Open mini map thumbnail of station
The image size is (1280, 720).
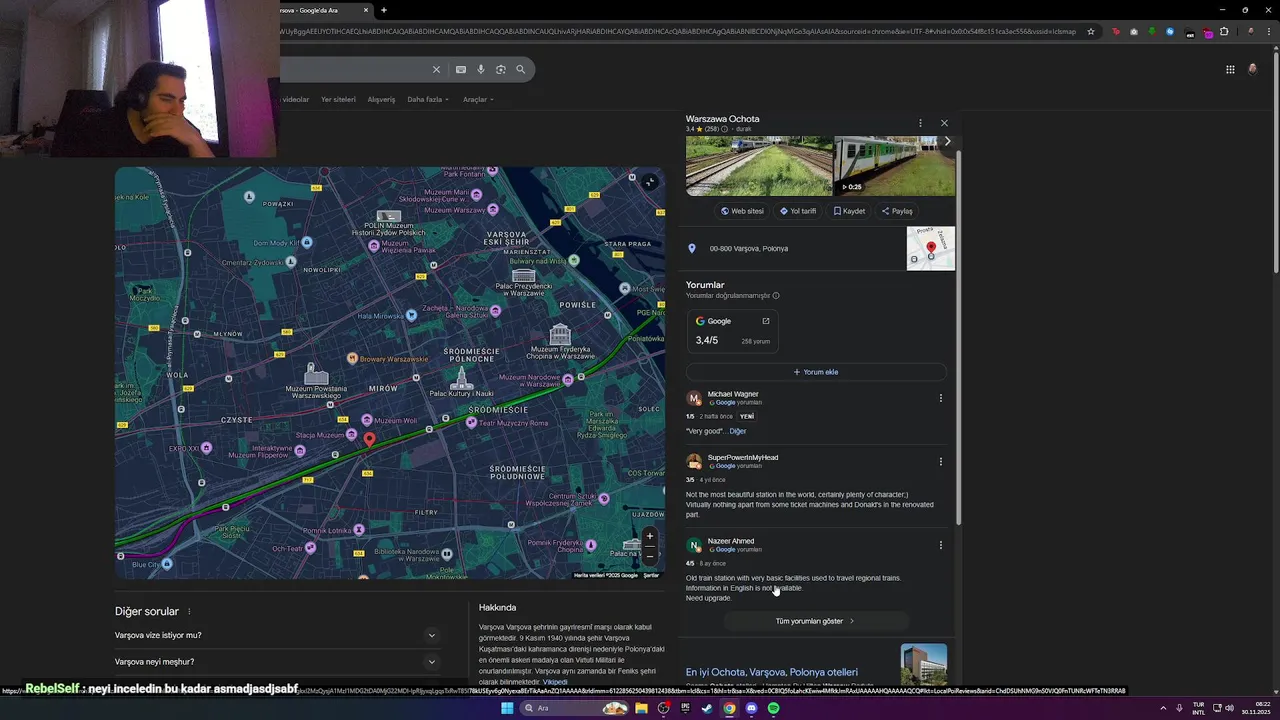[930, 248]
